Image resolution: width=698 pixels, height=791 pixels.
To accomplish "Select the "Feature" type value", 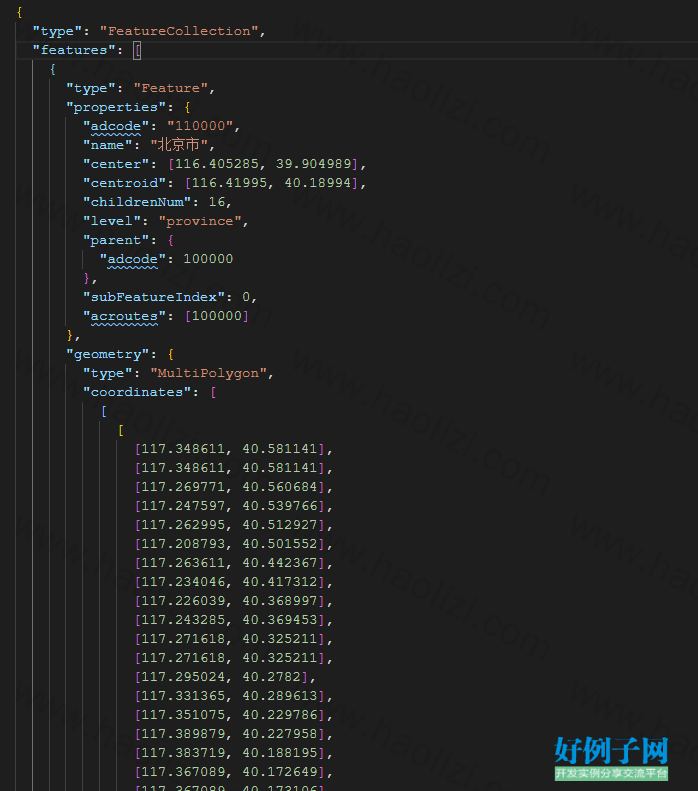I will tap(170, 88).
